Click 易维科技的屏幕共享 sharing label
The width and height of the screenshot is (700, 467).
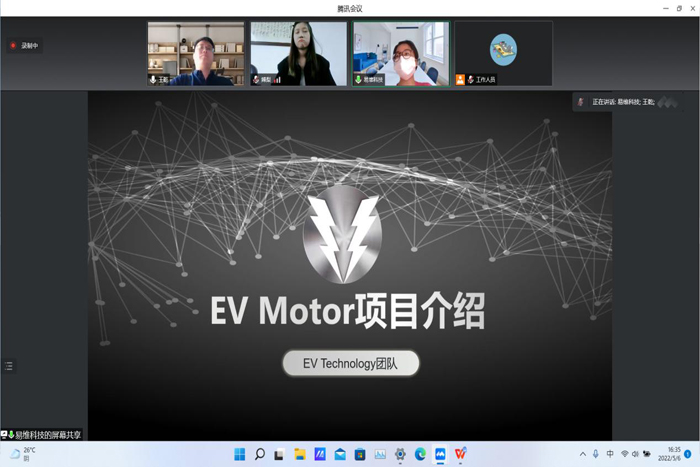tap(48, 435)
